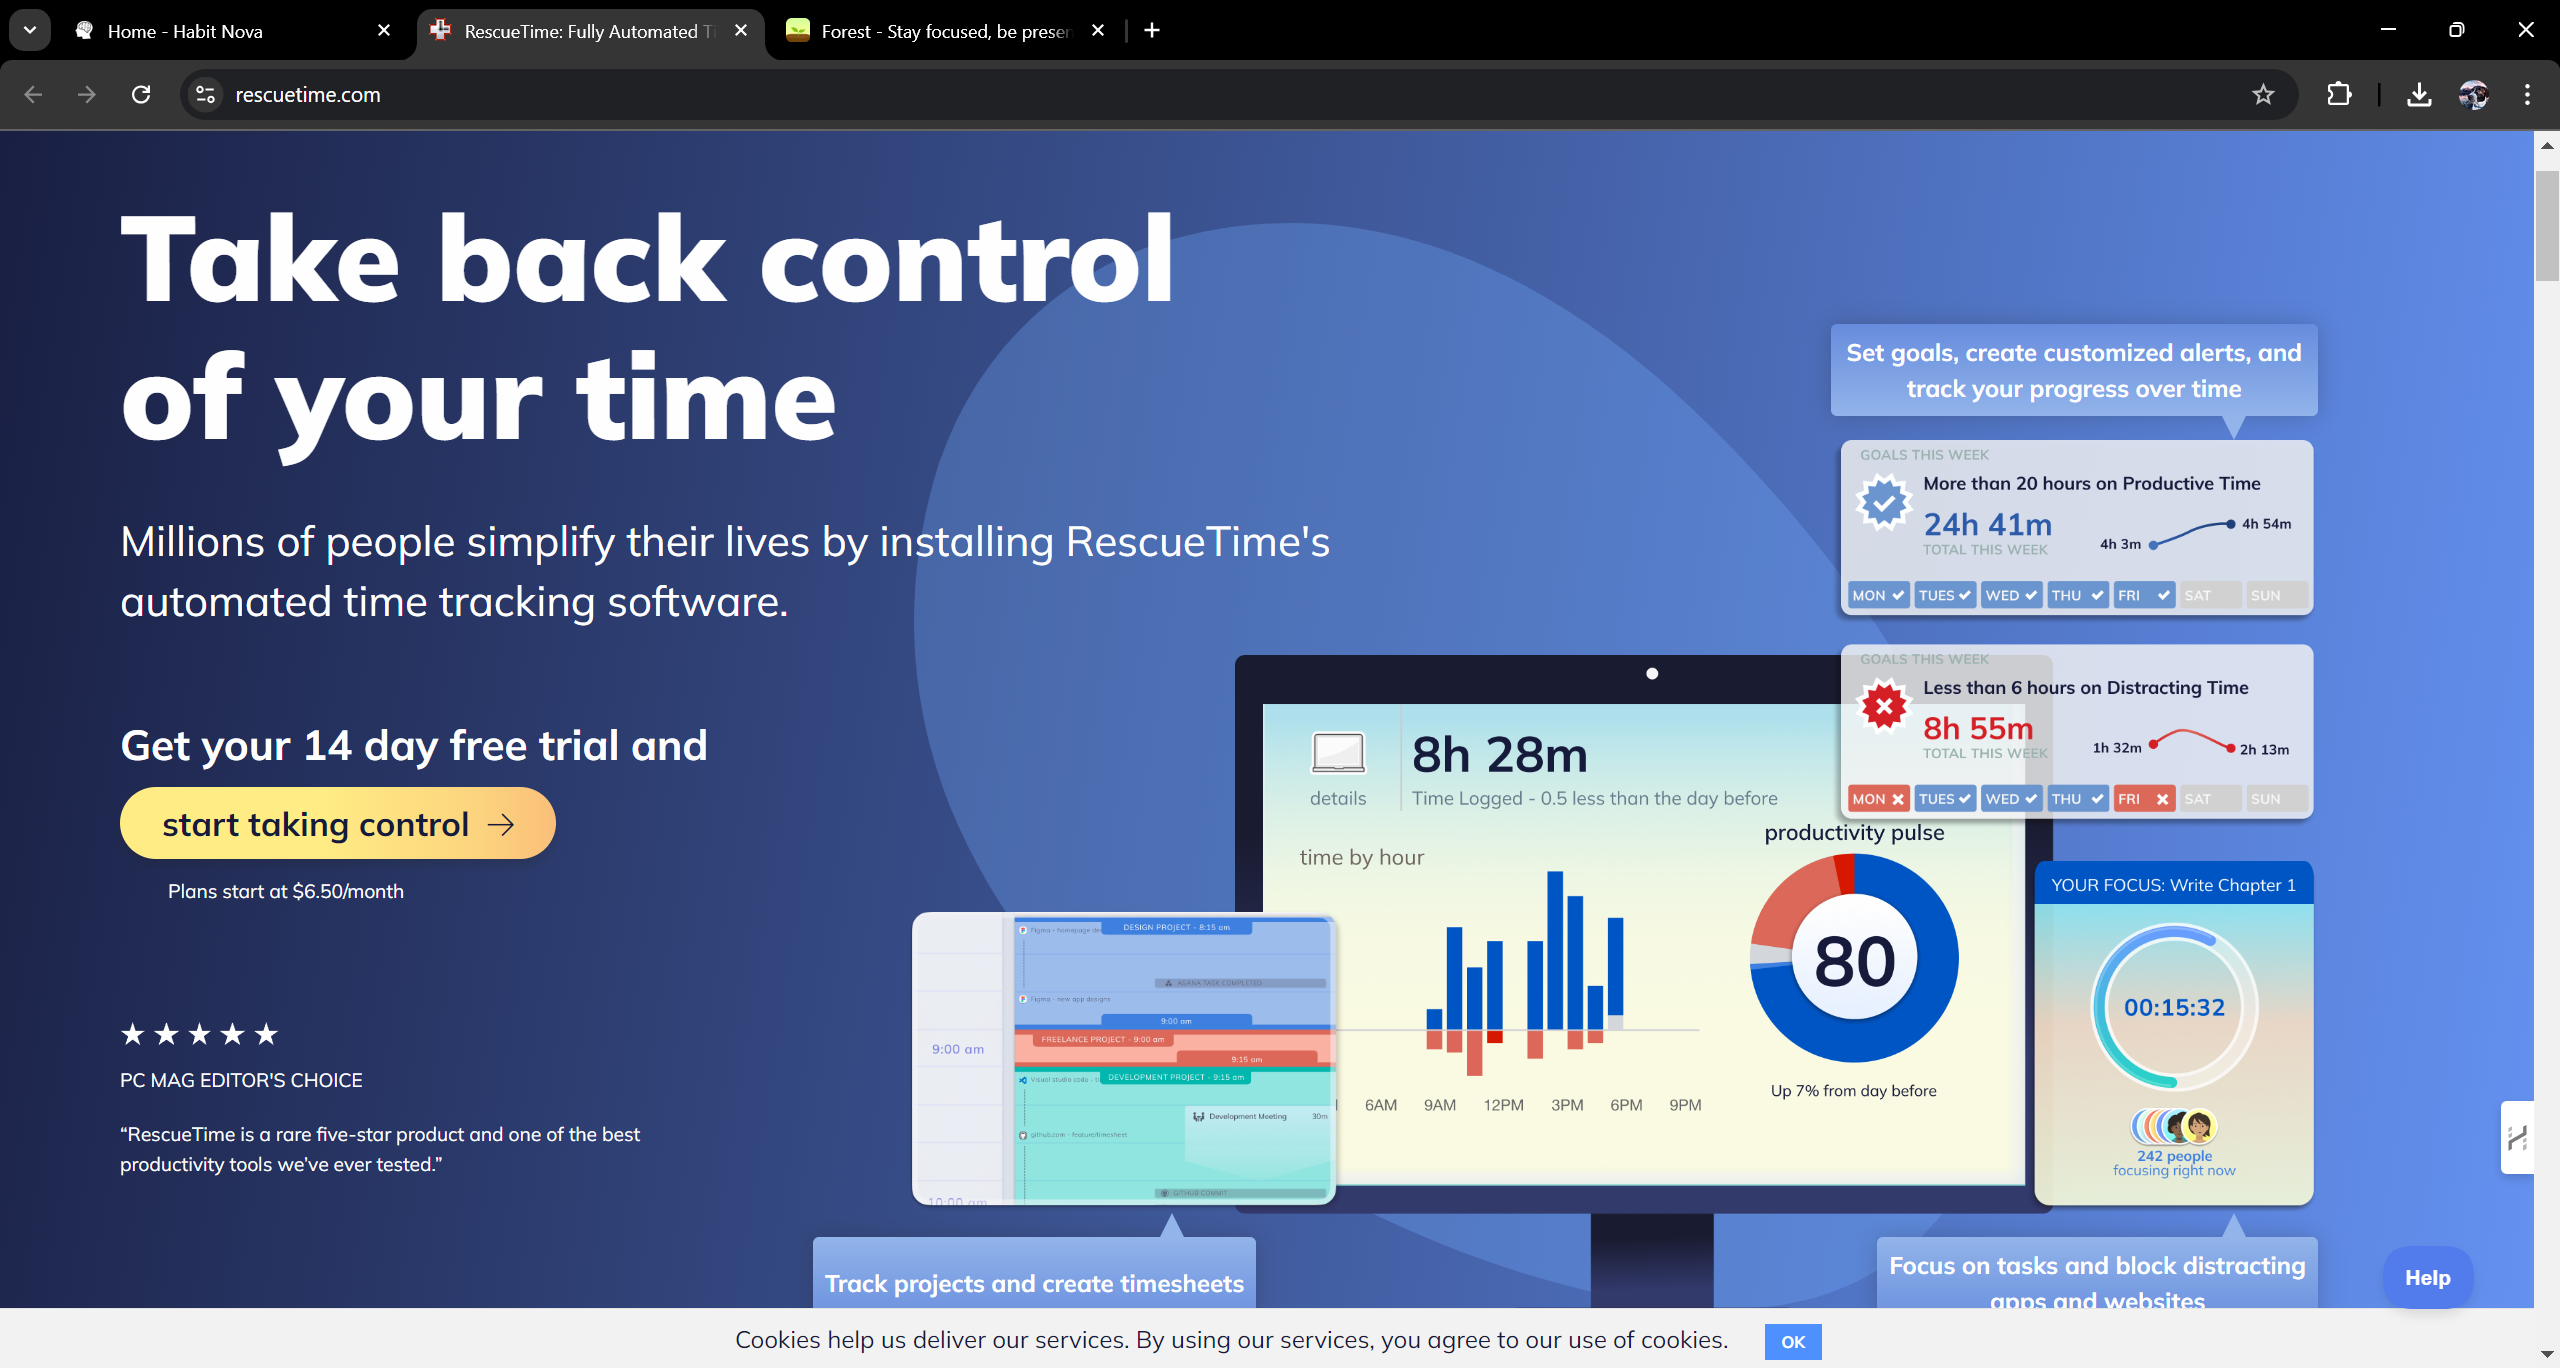The width and height of the screenshot is (2560, 1368).
Task: View site information for rescuetime.com
Action: (x=205, y=94)
